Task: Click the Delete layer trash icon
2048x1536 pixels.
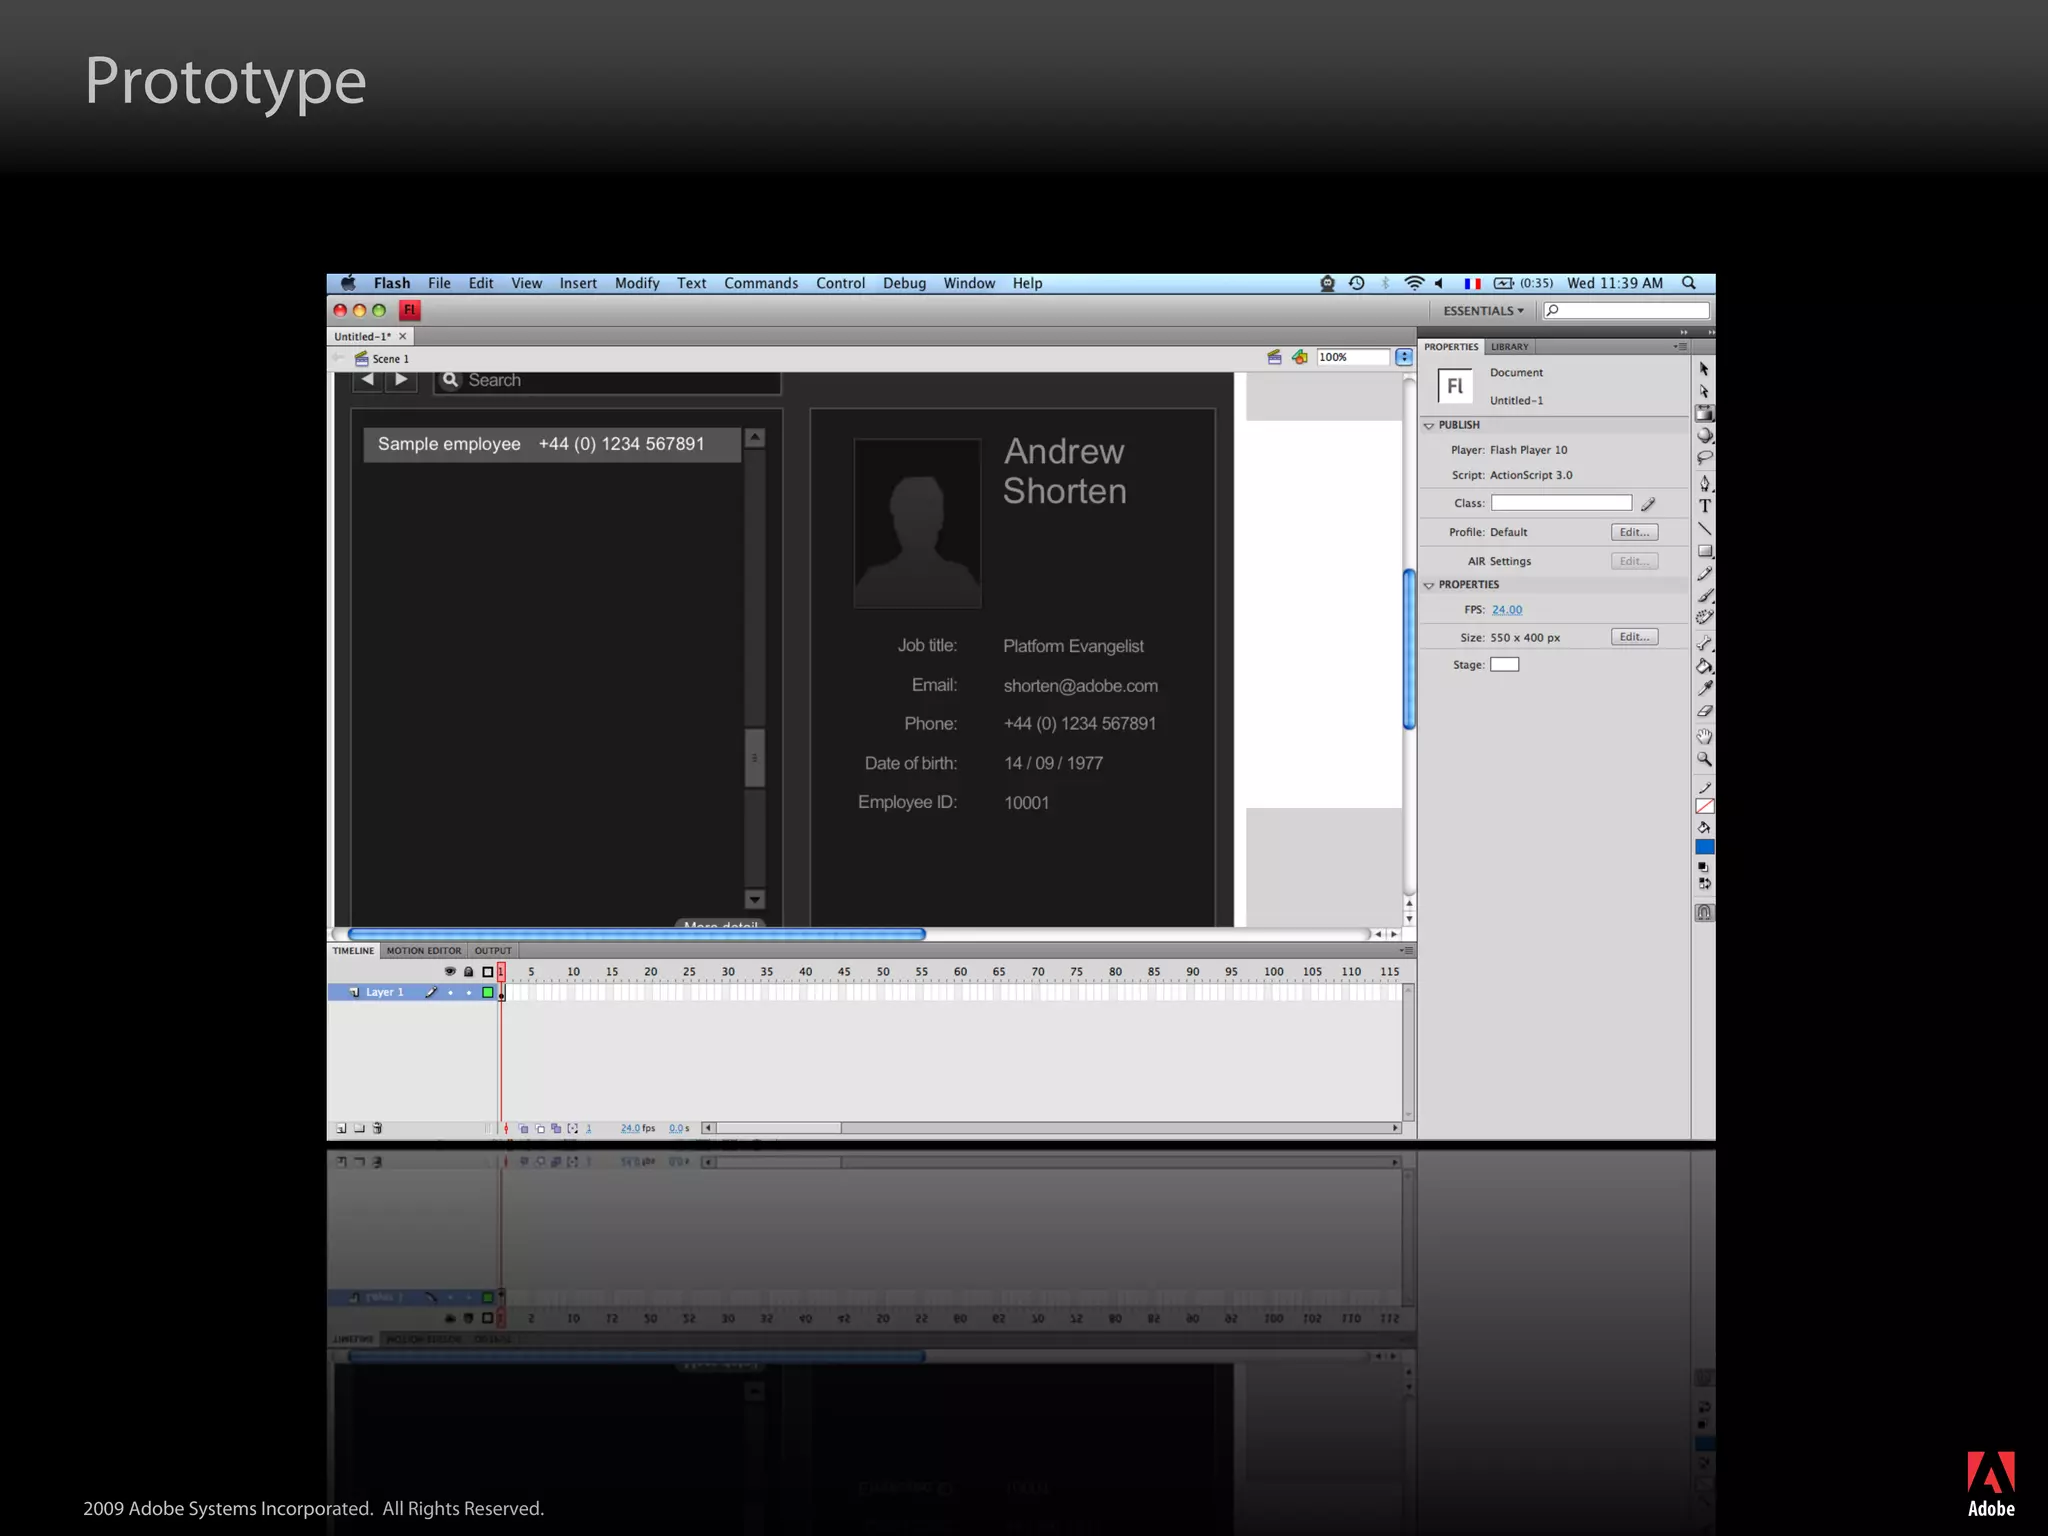Action: pyautogui.click(x=377, y=1128)
